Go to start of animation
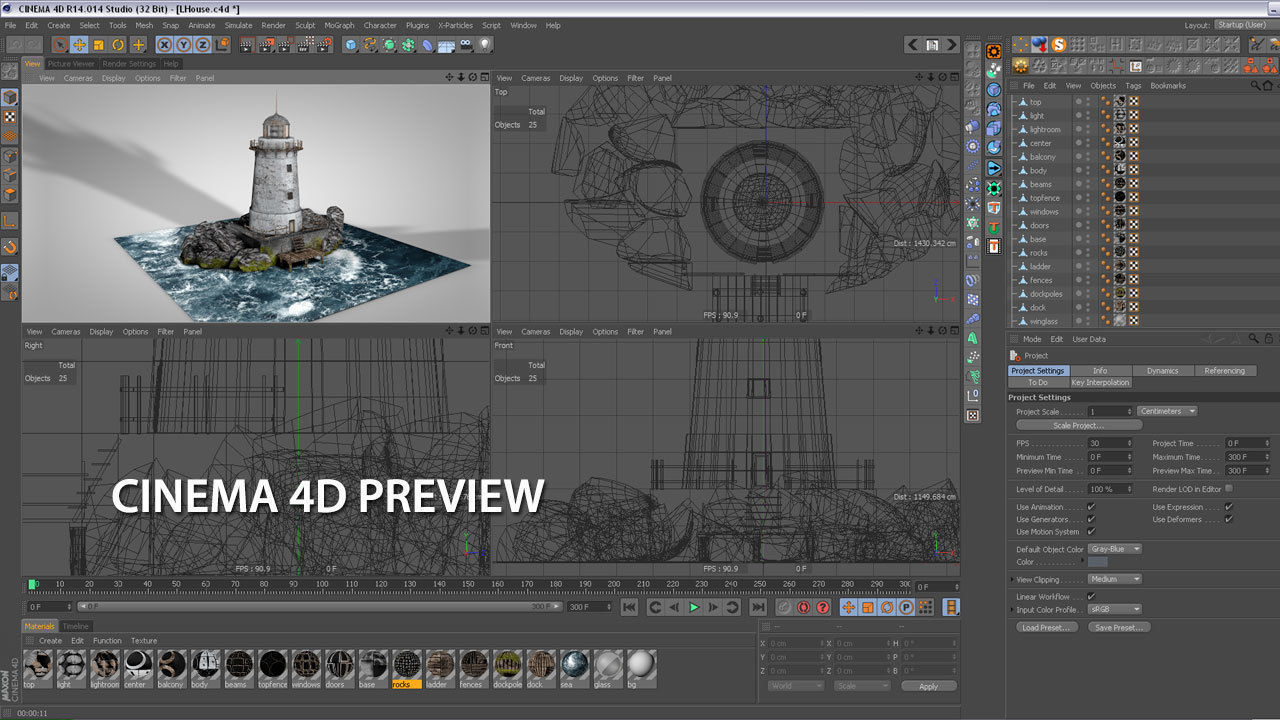 629,607
